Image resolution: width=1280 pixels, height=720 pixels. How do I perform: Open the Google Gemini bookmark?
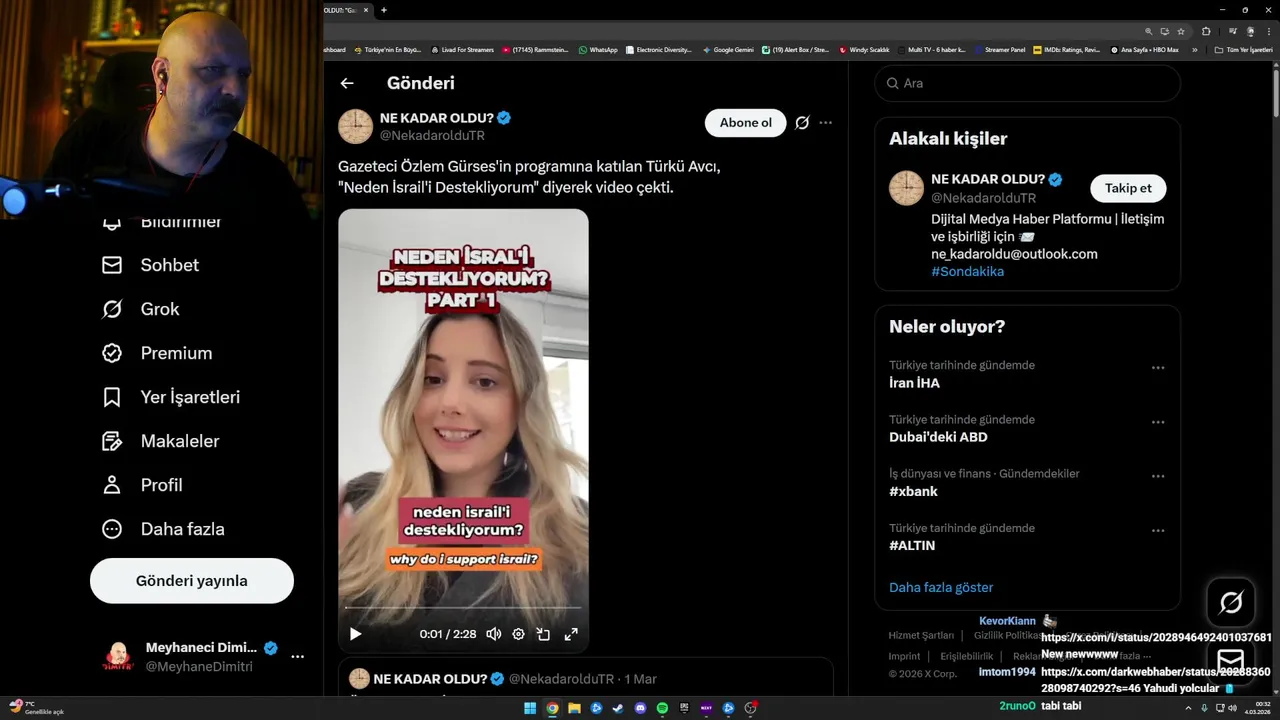click(728, 49)
